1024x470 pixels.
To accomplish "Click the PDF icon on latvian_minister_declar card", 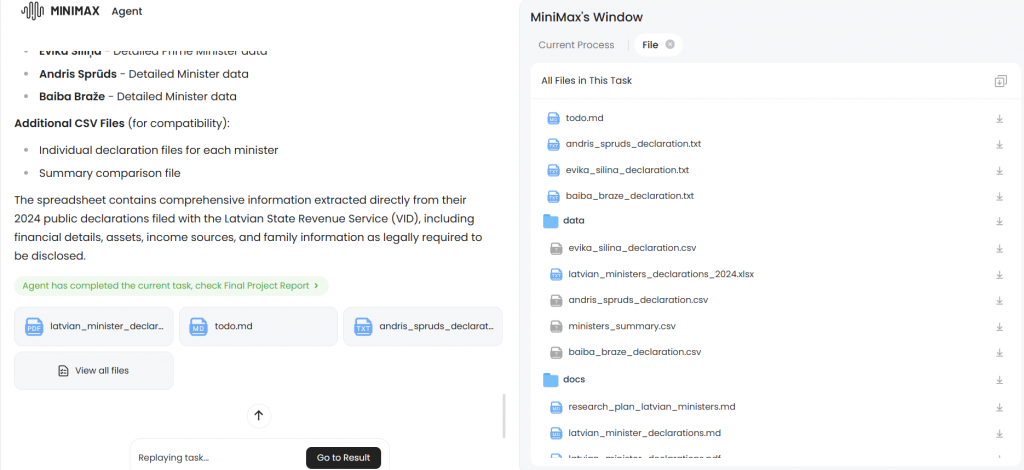I will 34,326.
